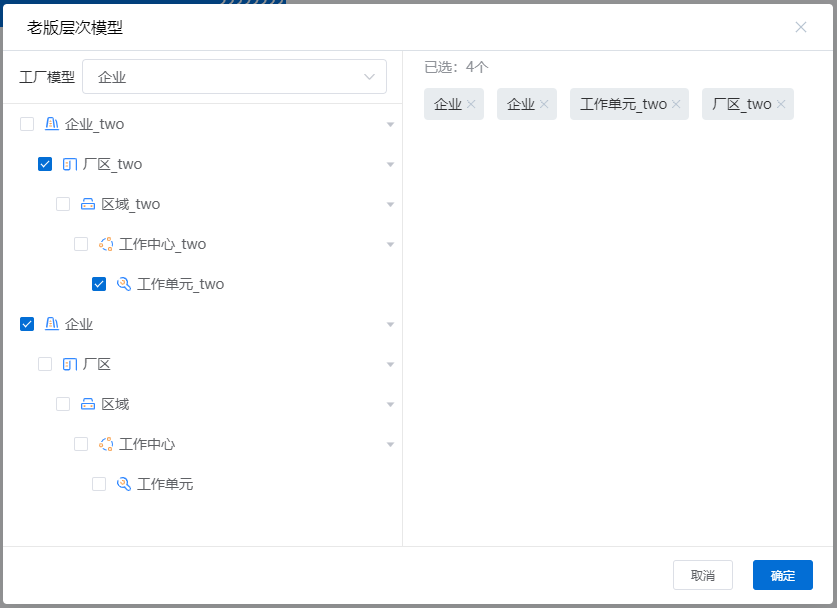Click the 确定 button
The height and width of the screenshot is (608, 837).
pyautogui.click(x=783, y=575)
